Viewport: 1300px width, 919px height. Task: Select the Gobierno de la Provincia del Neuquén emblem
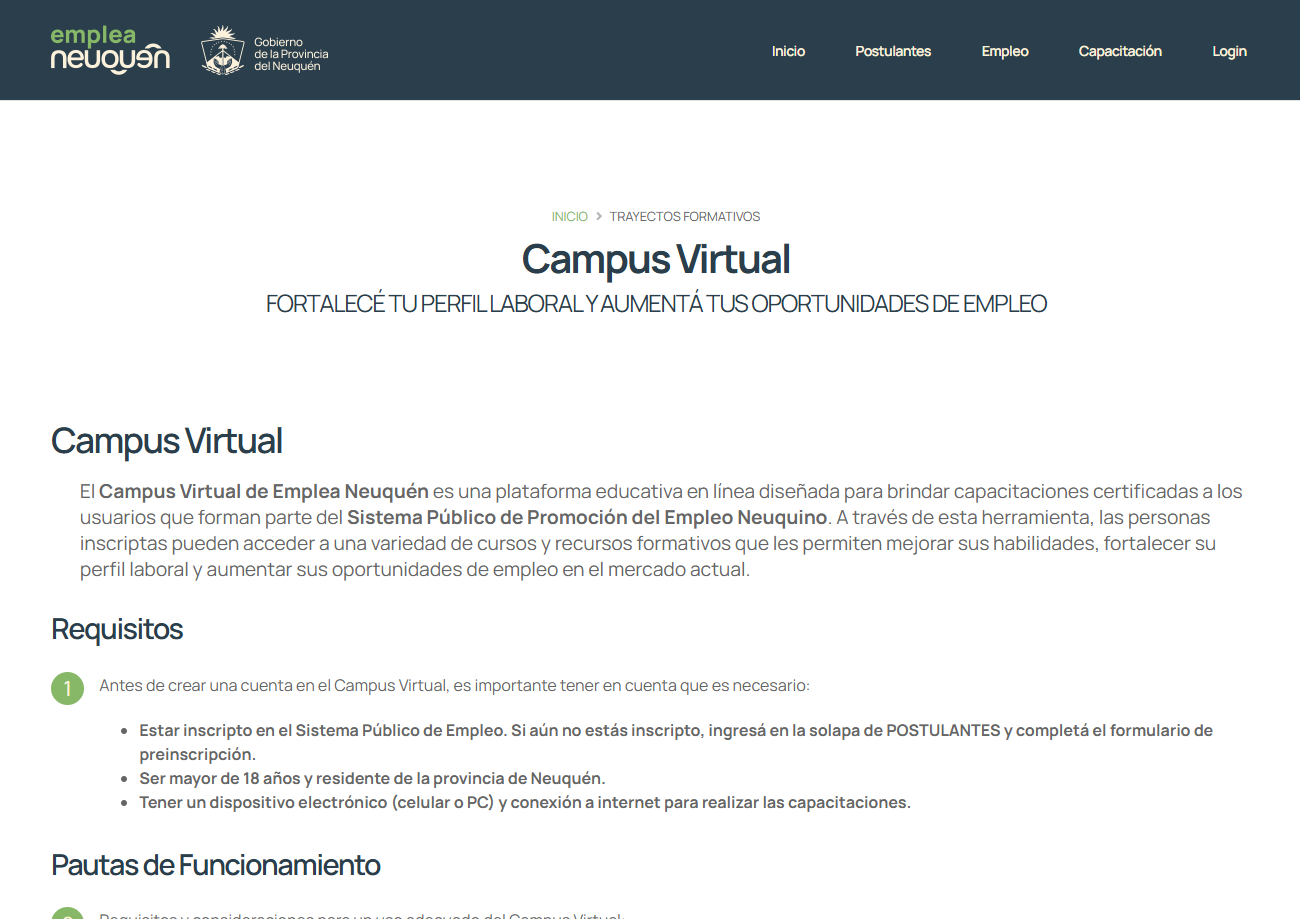222,50
